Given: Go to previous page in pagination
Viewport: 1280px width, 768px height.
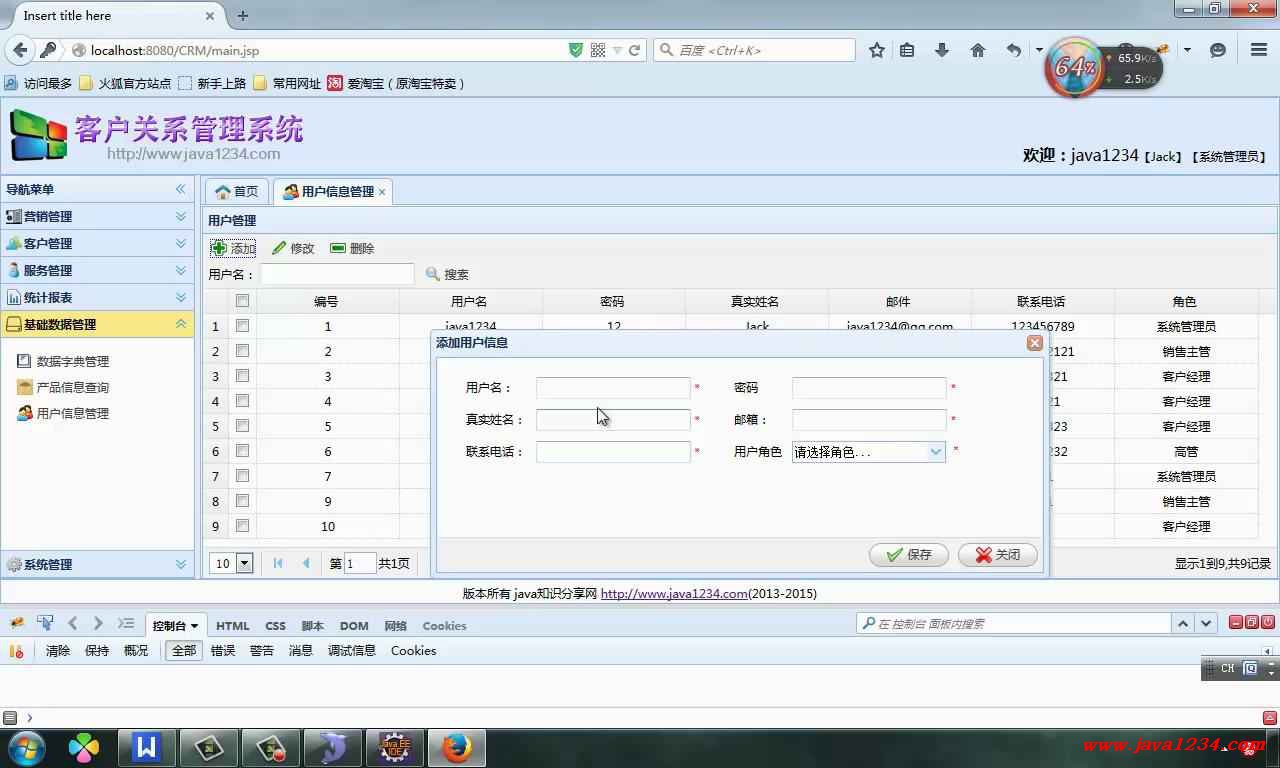Looking at the screenshot, I should coord(306,563).
